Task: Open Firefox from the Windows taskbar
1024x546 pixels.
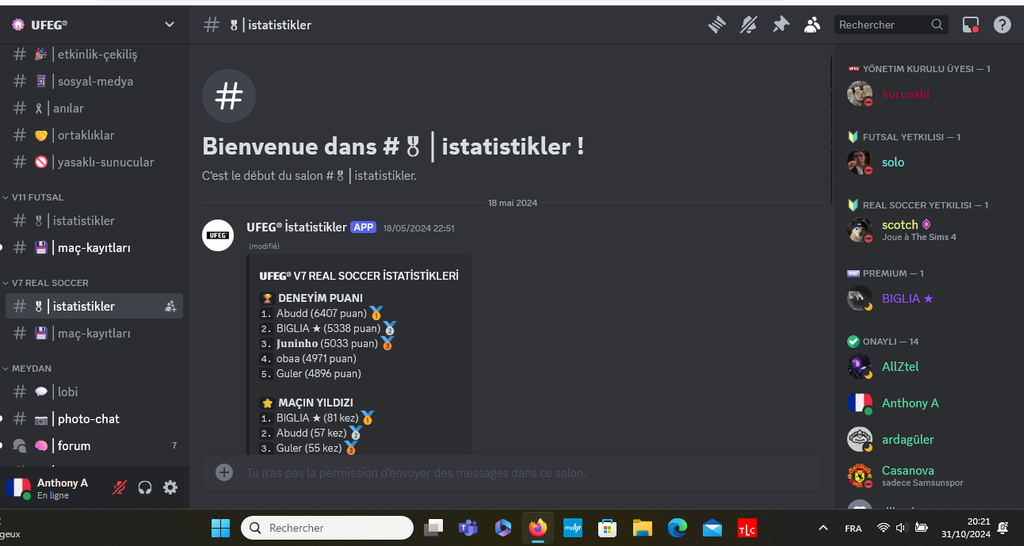Action: click(538, 528)
